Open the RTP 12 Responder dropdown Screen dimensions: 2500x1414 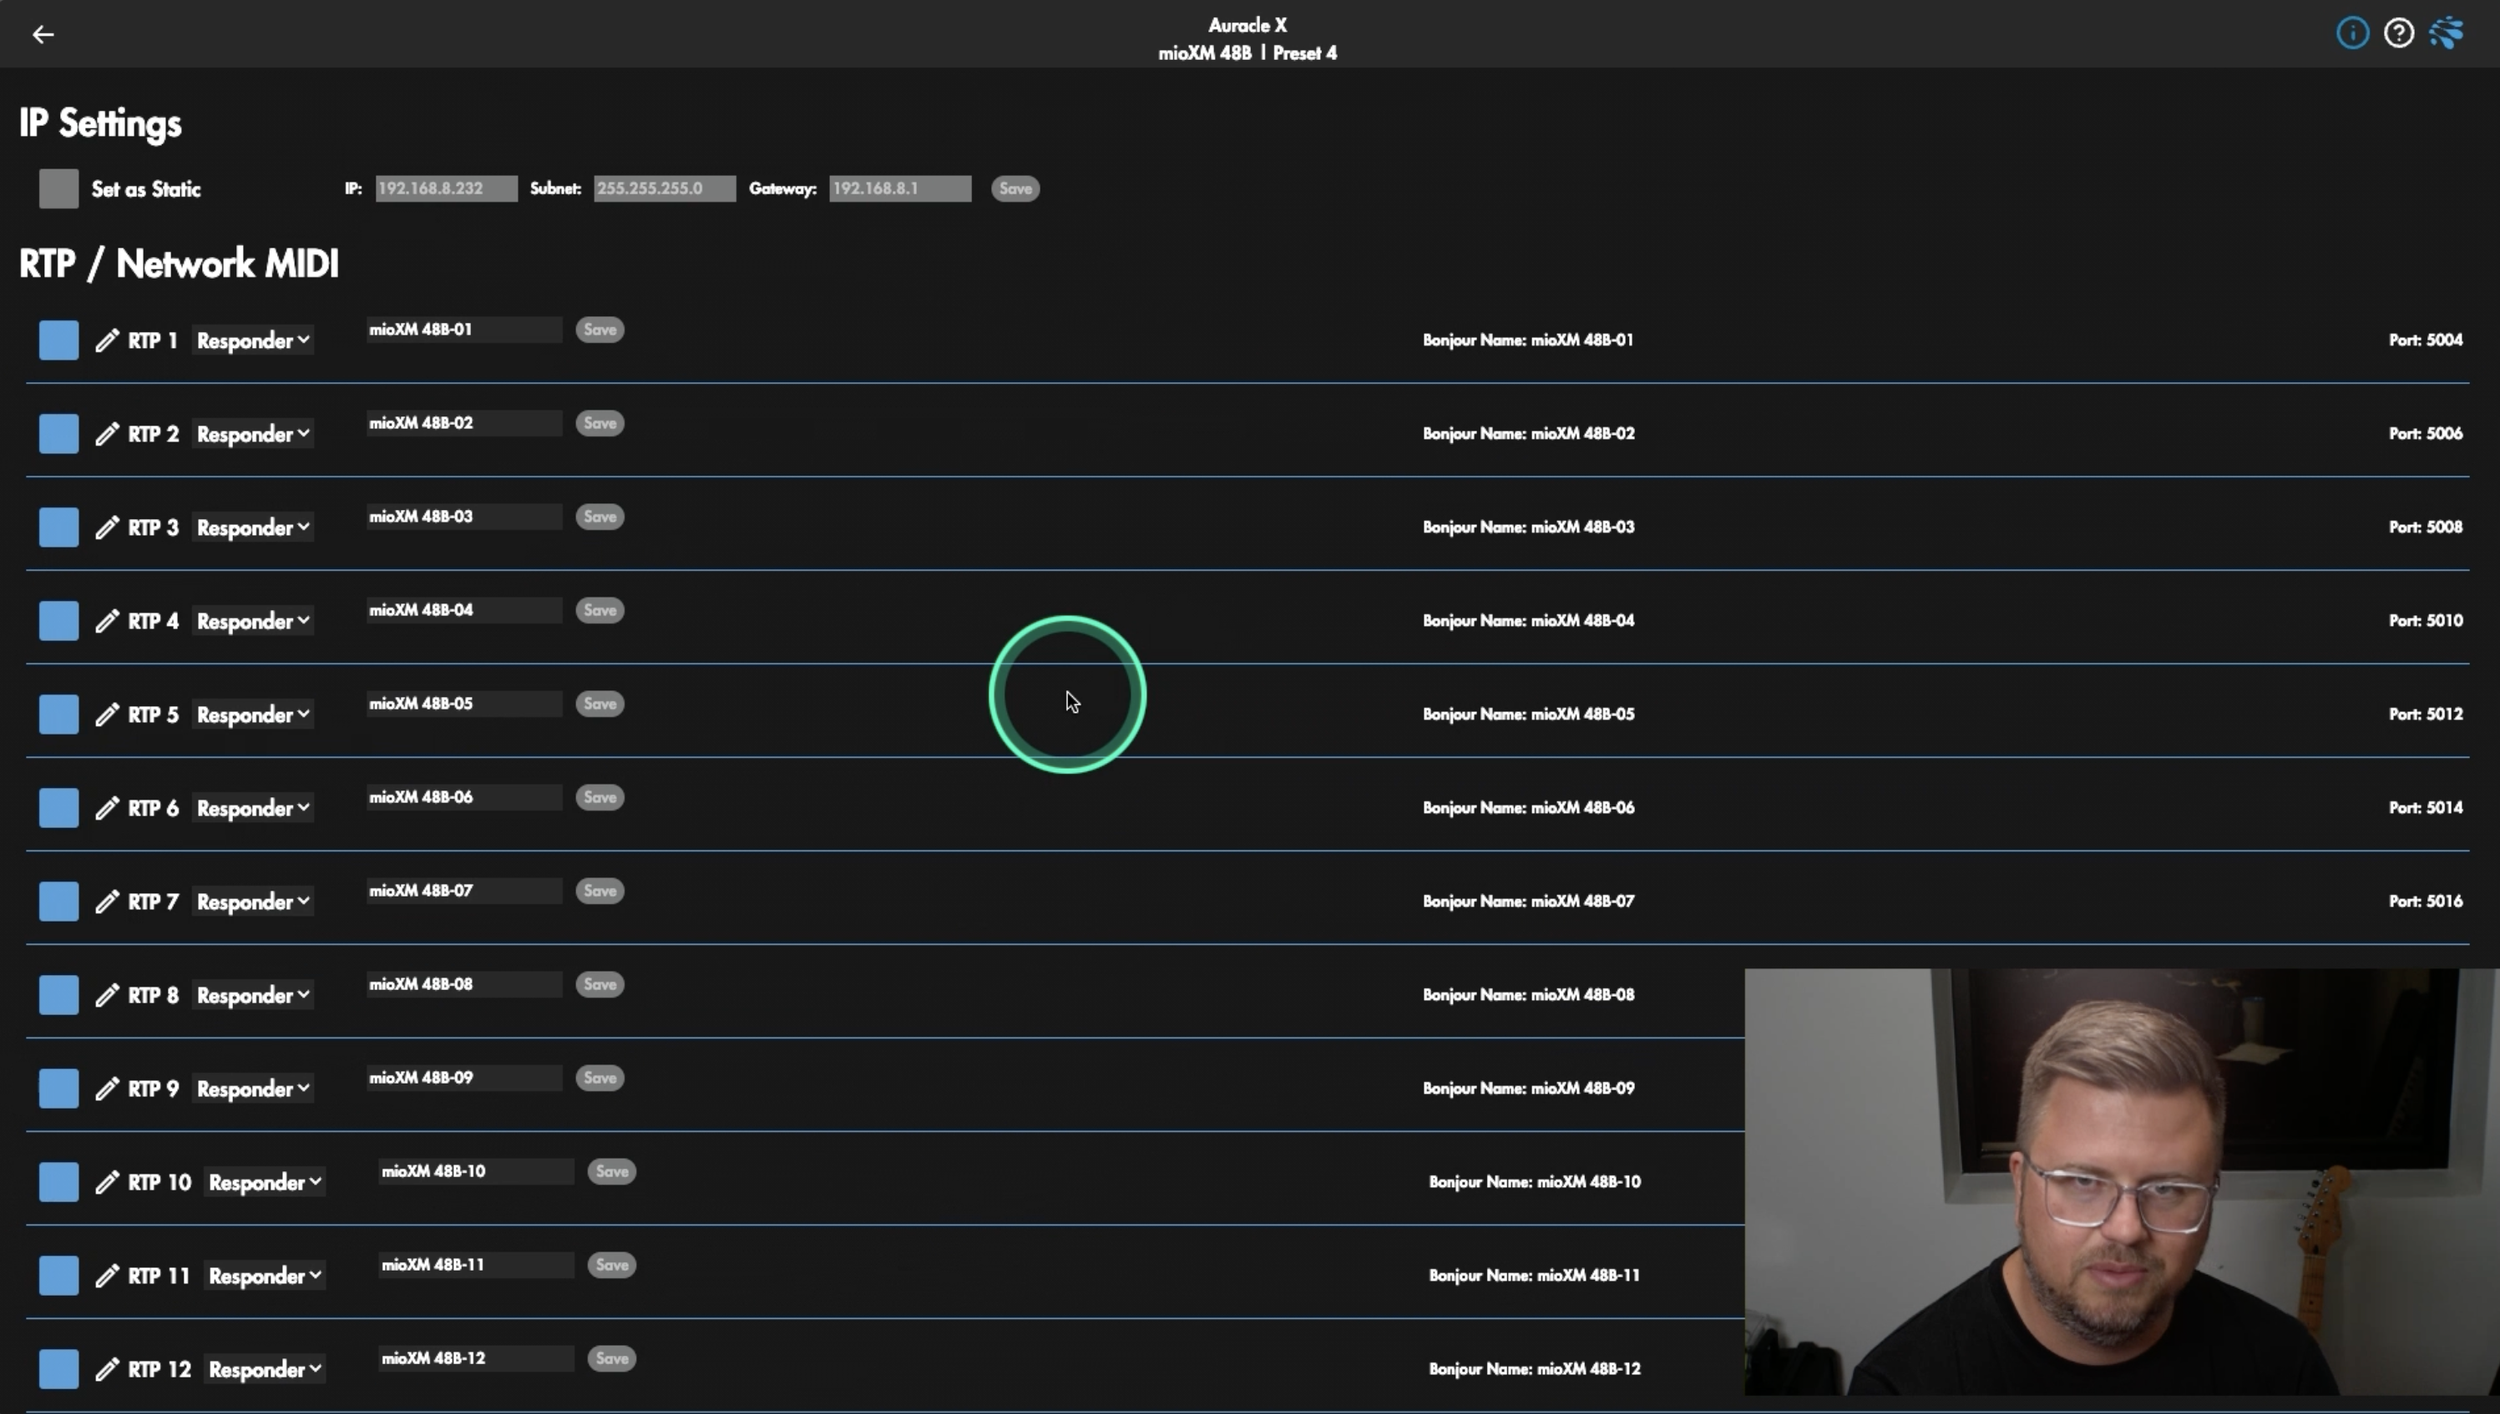[x=265, y=1369]
